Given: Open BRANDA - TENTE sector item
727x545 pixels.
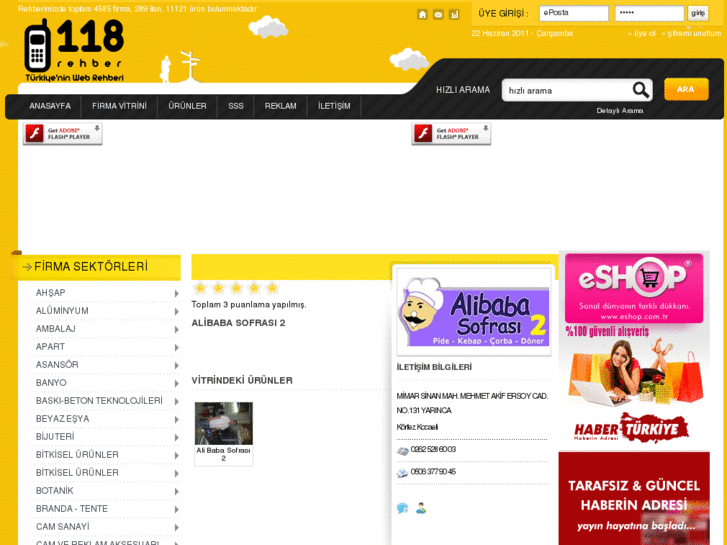Looking at the screenshot, I should [72, 509].
